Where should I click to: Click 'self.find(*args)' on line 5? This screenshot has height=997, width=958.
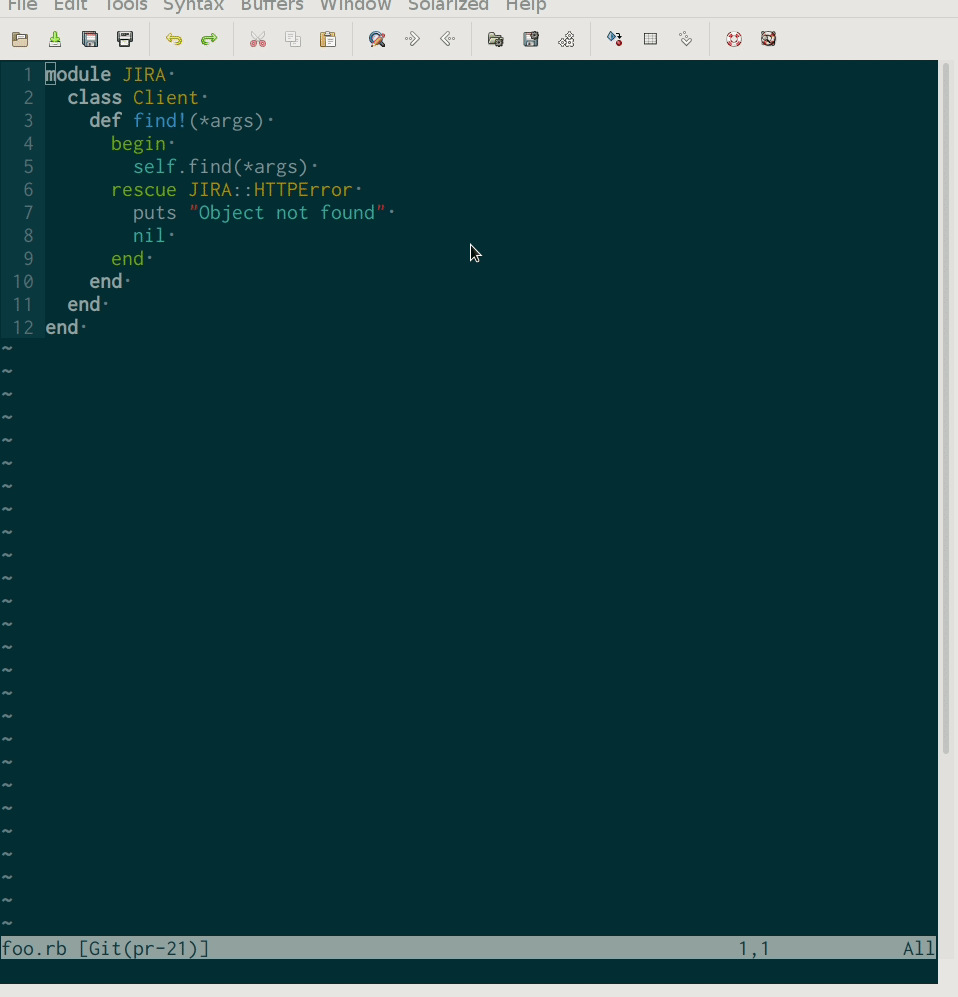pyautogui.click(x=220, y=167)
